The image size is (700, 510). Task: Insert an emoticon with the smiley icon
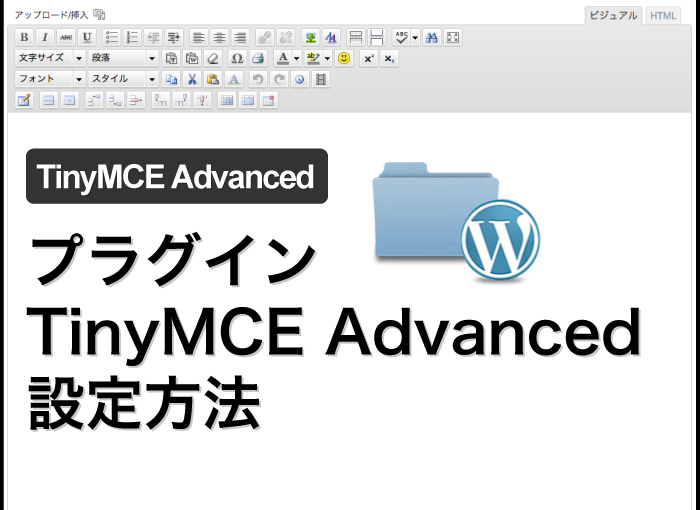pyautogui.click(x=344, y=58)
